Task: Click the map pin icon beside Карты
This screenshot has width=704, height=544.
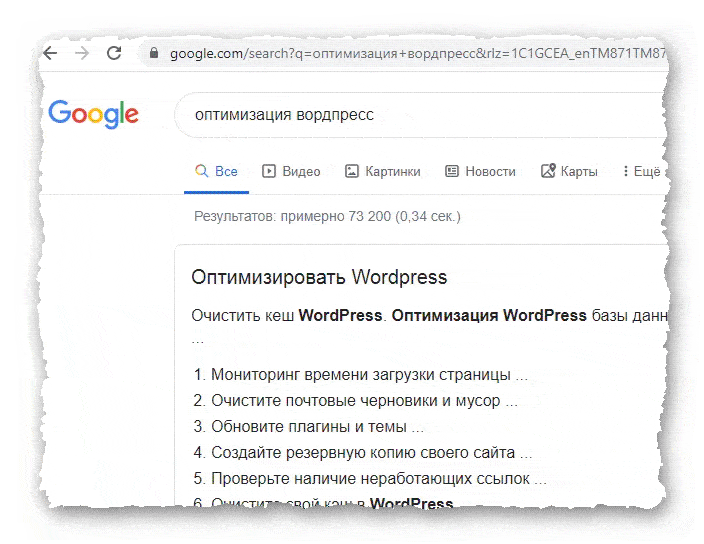Action: [548, 171]
